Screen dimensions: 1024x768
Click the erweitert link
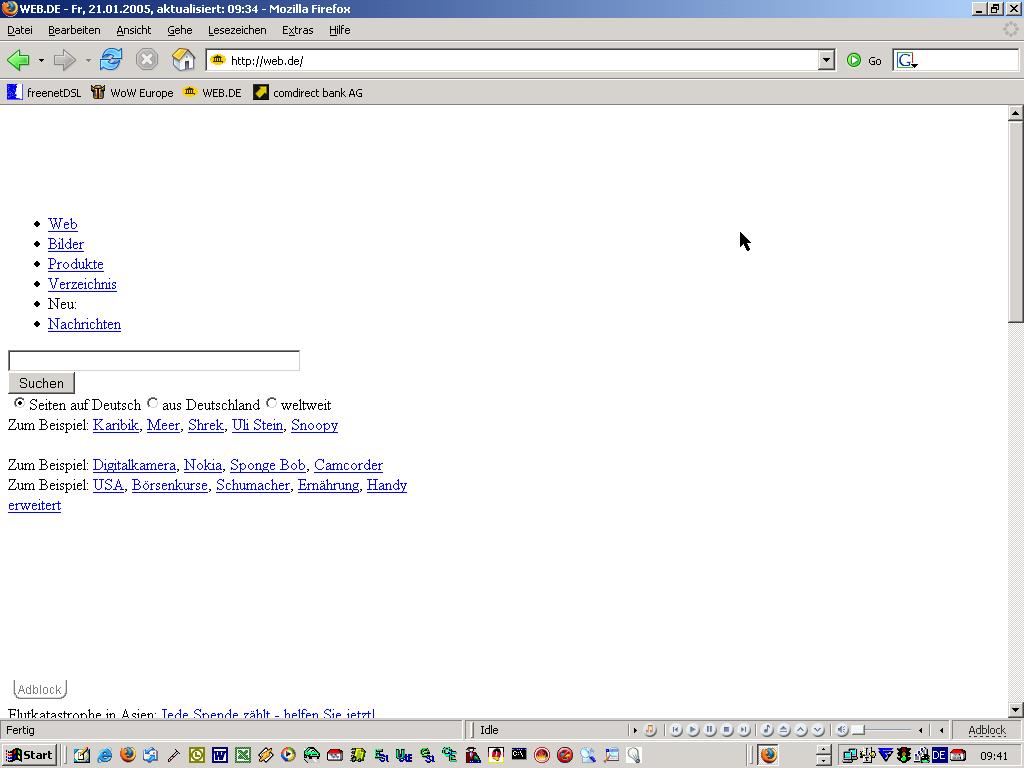[x=35, y=505]
